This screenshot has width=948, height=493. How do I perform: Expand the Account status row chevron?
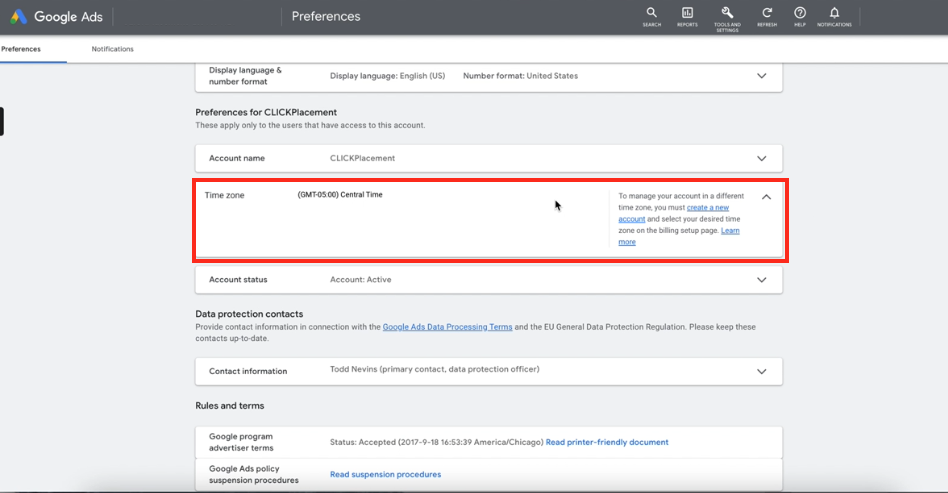(x=762, y=281)
